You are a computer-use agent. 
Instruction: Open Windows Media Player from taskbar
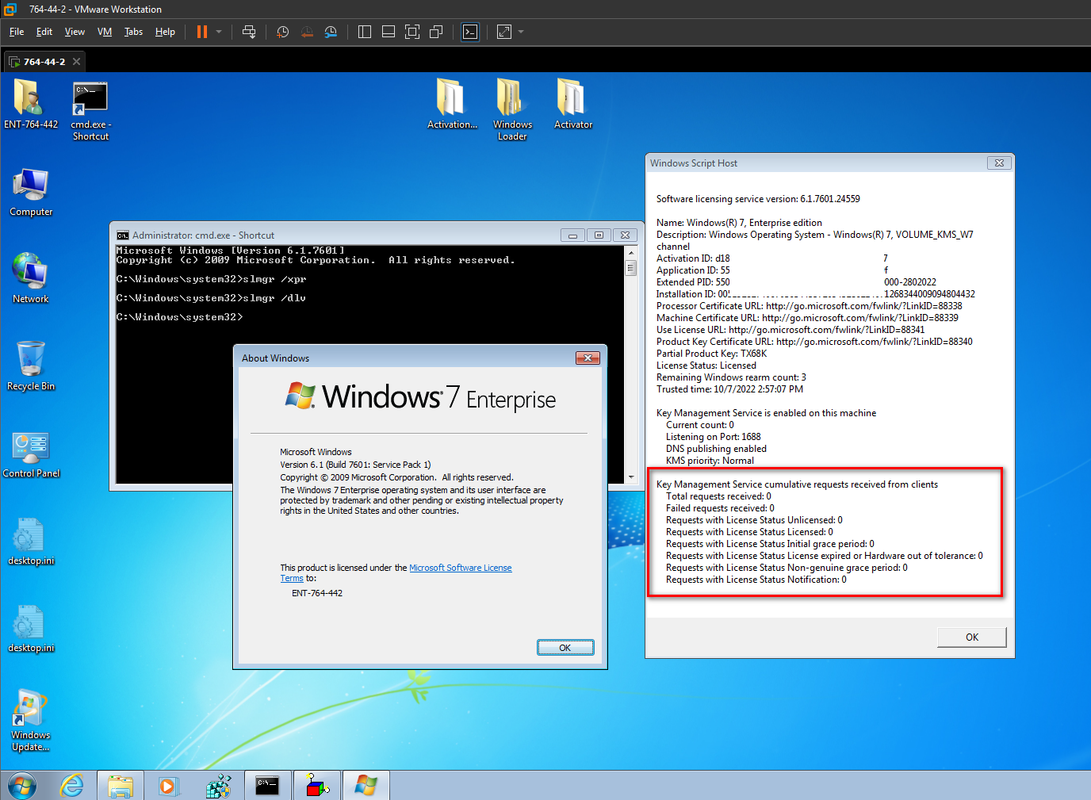tap(167, 786)
